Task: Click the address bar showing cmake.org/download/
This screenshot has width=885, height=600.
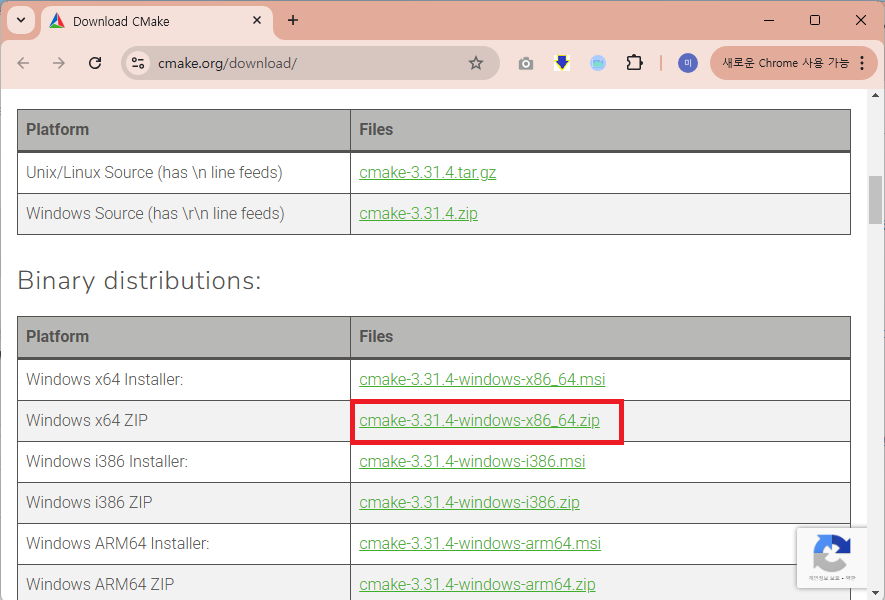Action: click(310, 63)
